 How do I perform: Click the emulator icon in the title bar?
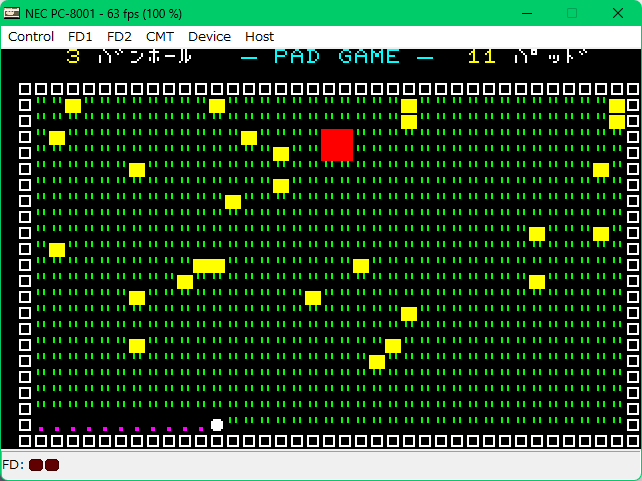(x=12, y=12)
